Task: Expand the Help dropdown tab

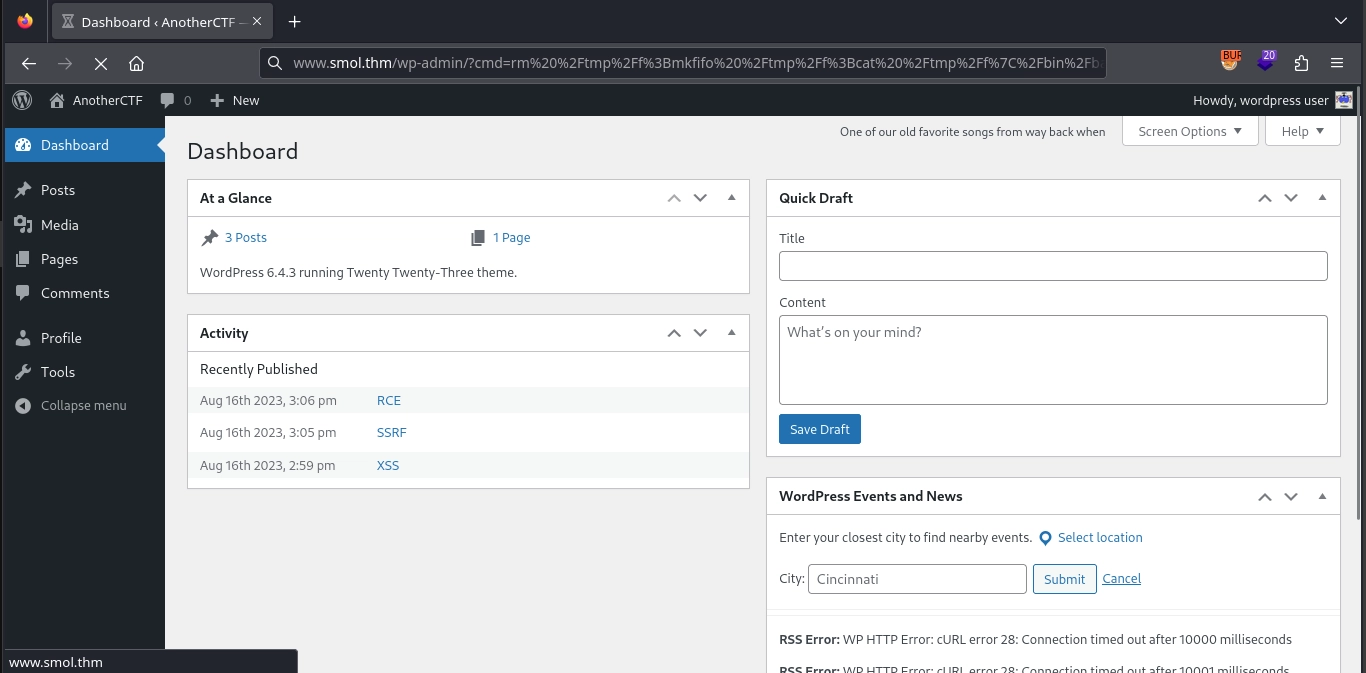Action: click(1302, 131)
